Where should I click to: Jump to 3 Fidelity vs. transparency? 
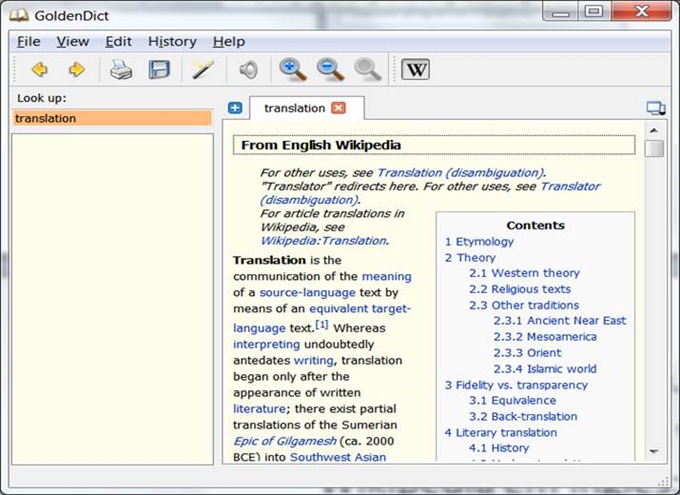pos(516,385)
